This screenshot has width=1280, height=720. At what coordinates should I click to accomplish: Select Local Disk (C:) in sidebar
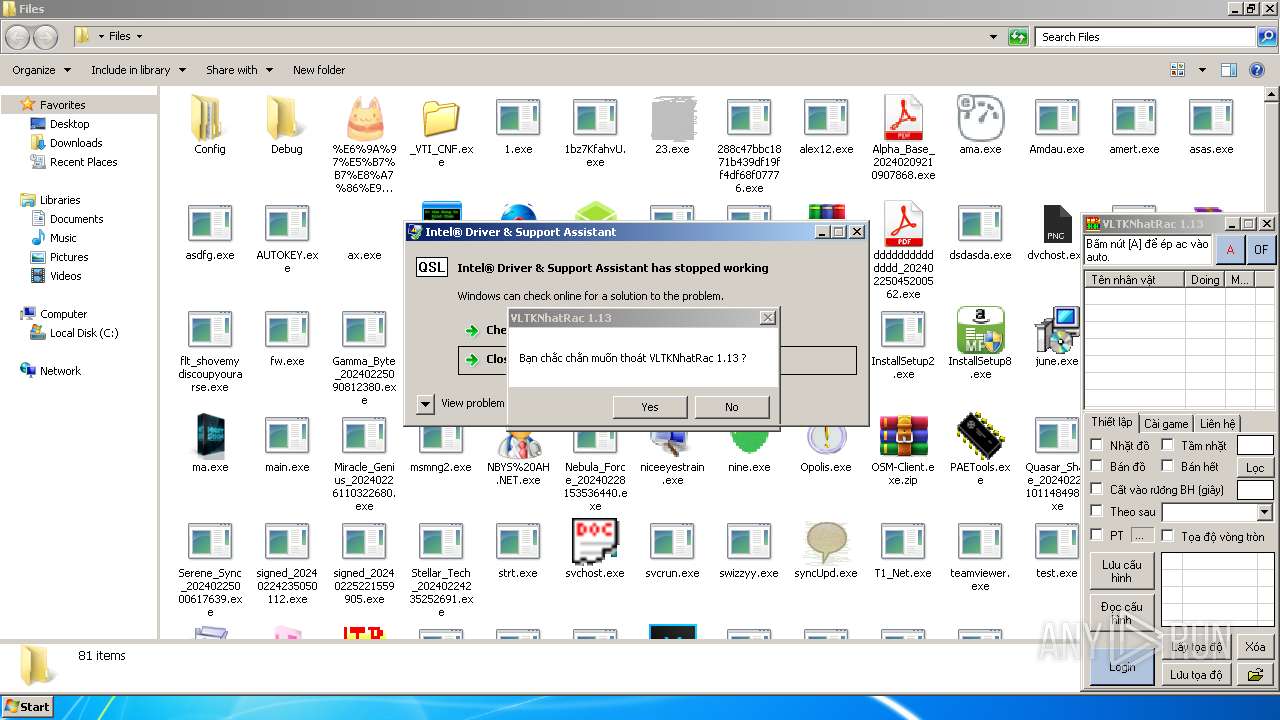tap(84, 333)
